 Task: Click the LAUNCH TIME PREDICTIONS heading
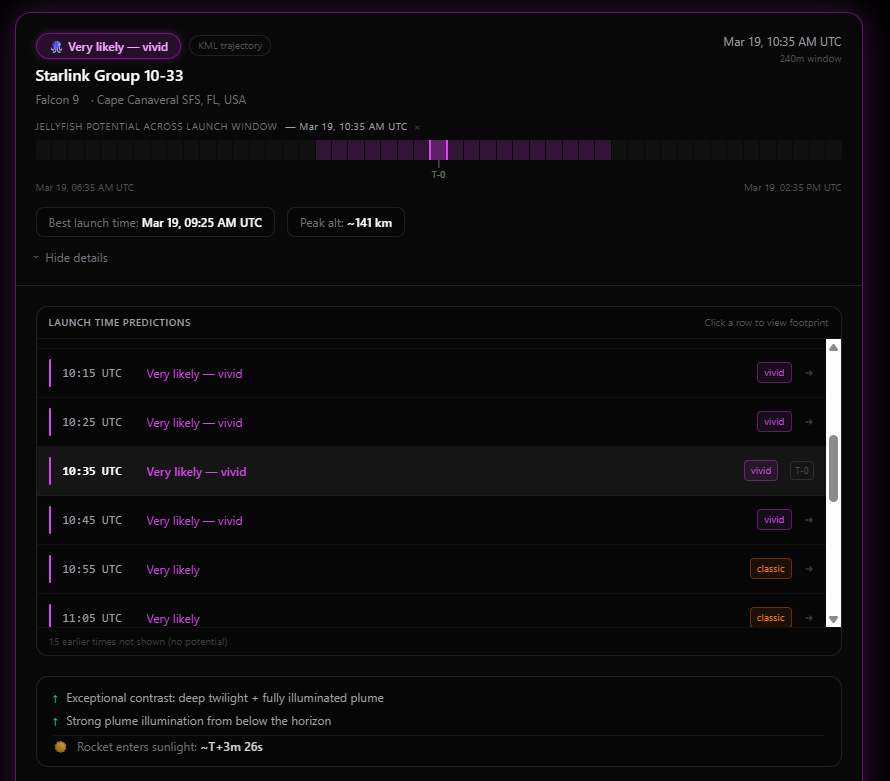(119, 322)
